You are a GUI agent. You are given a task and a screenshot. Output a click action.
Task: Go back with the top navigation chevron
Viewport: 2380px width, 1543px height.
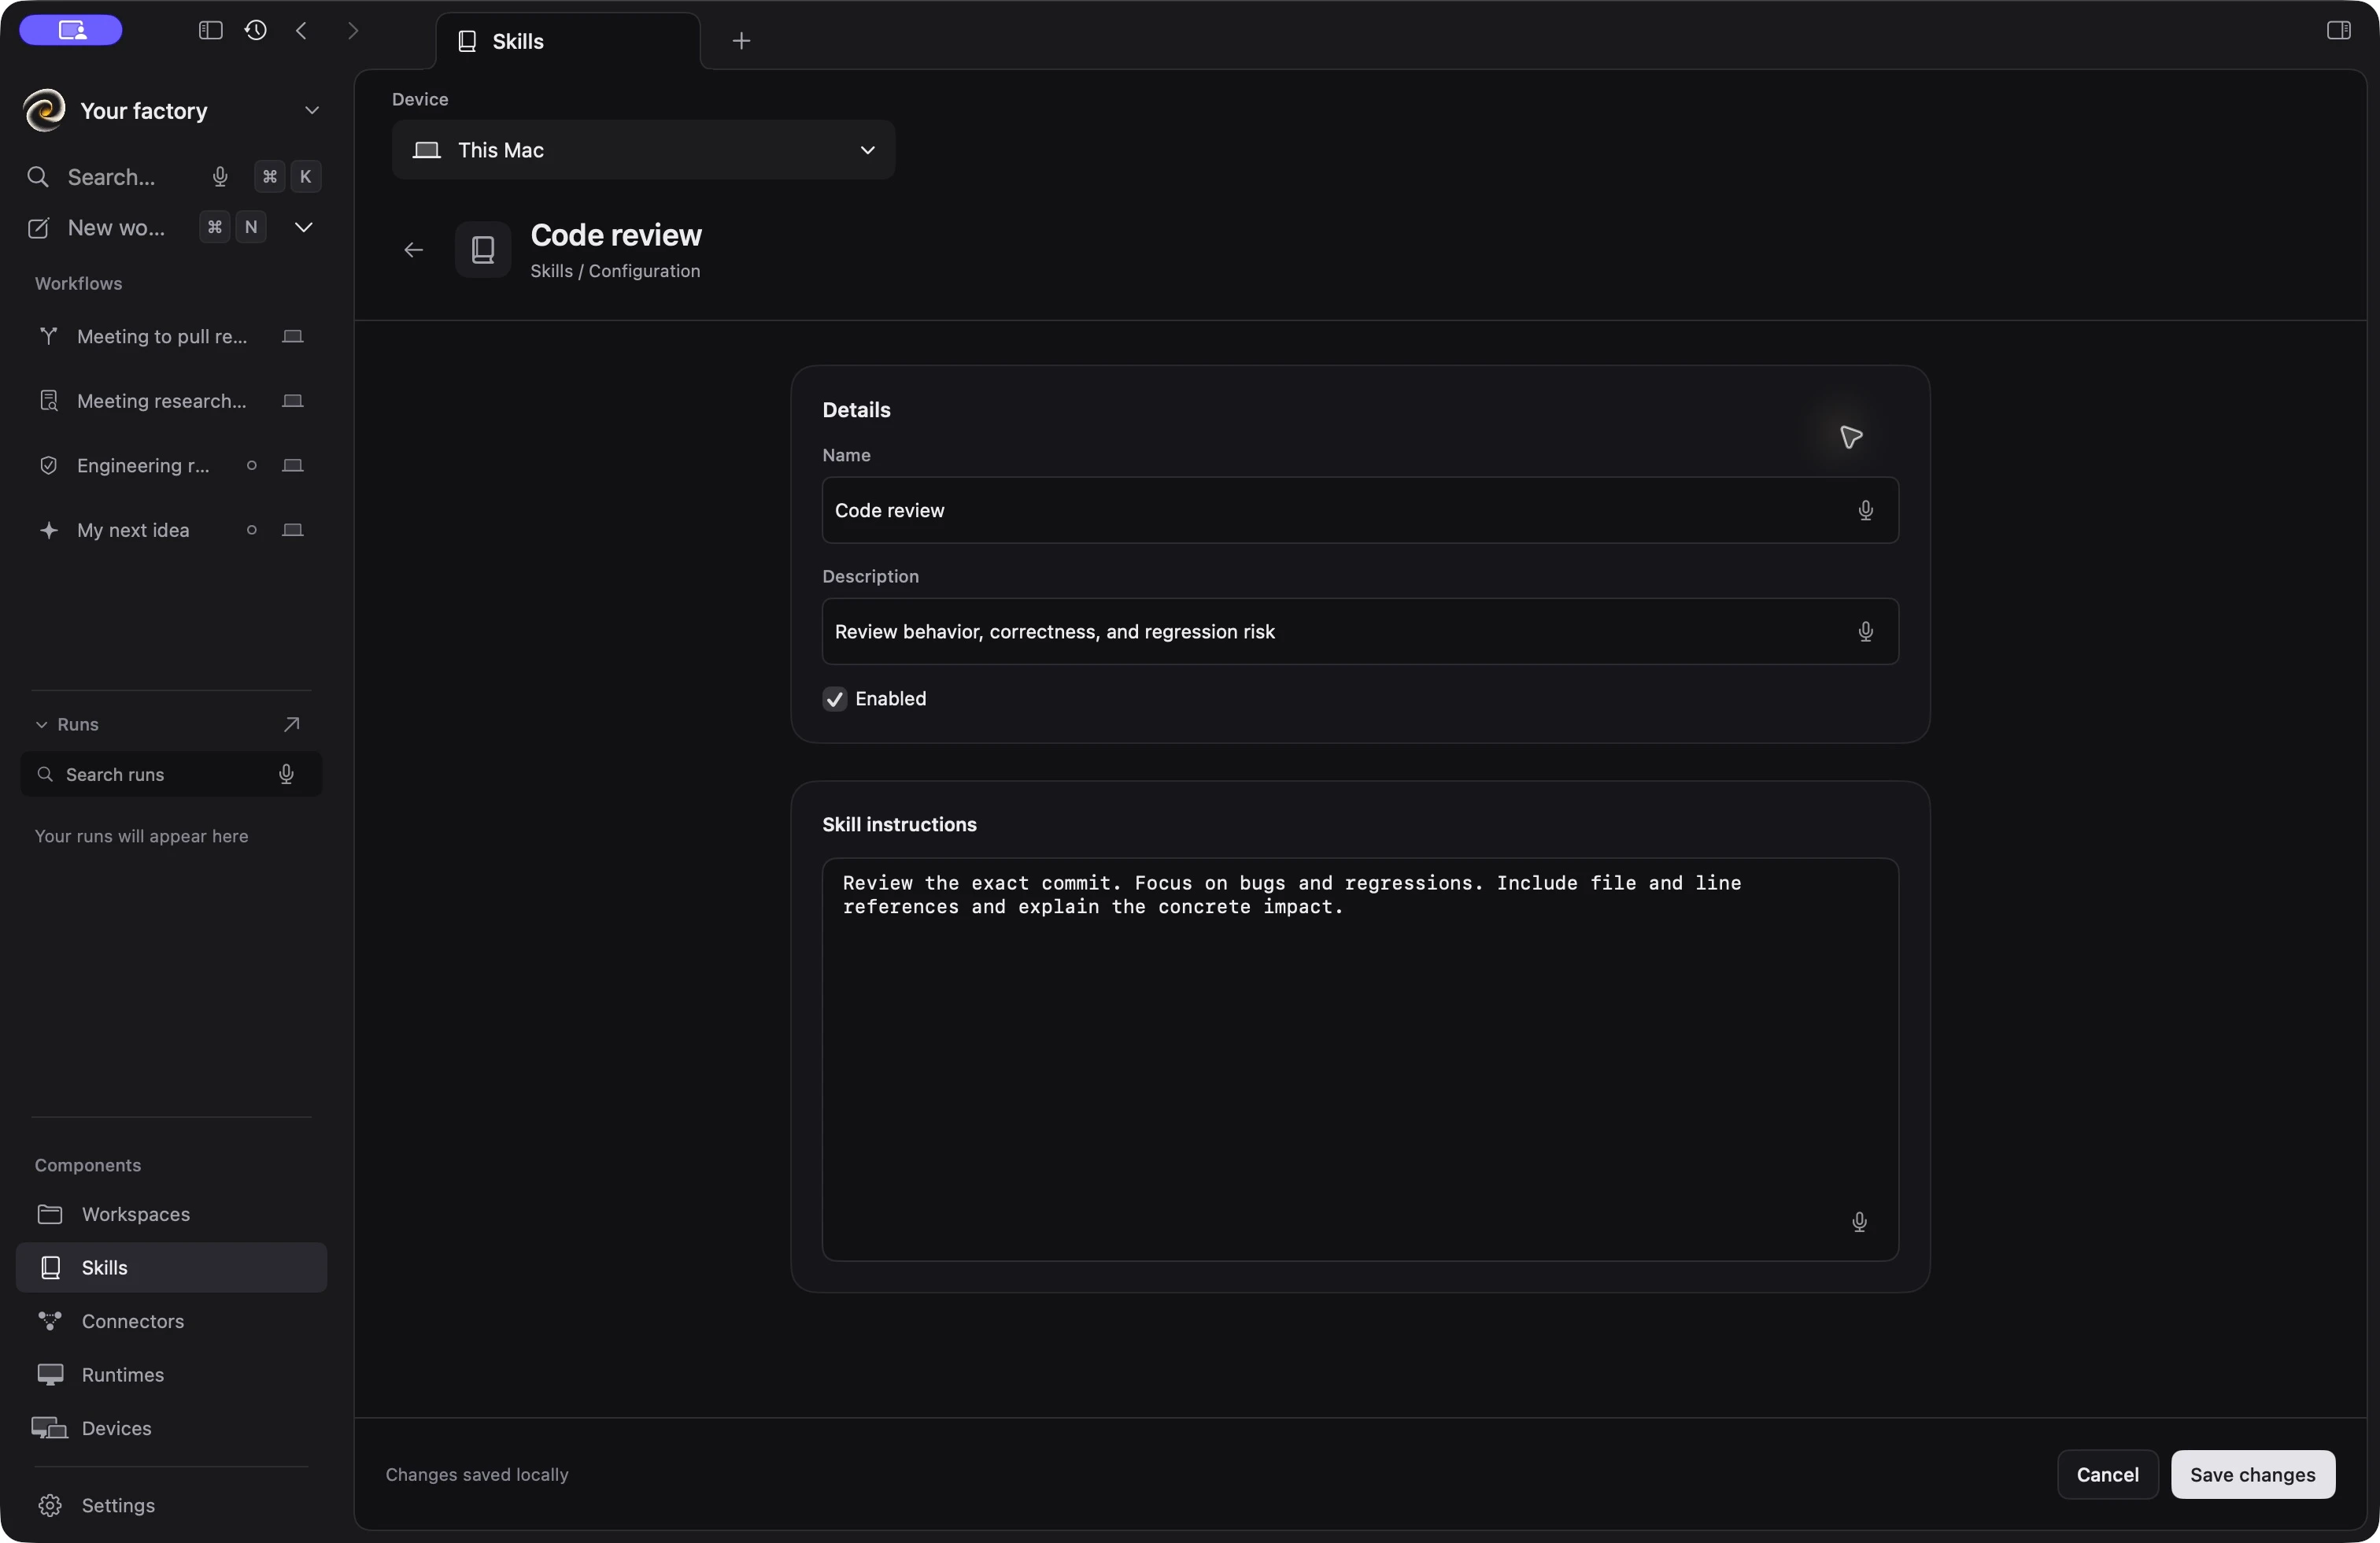(301, 30)
